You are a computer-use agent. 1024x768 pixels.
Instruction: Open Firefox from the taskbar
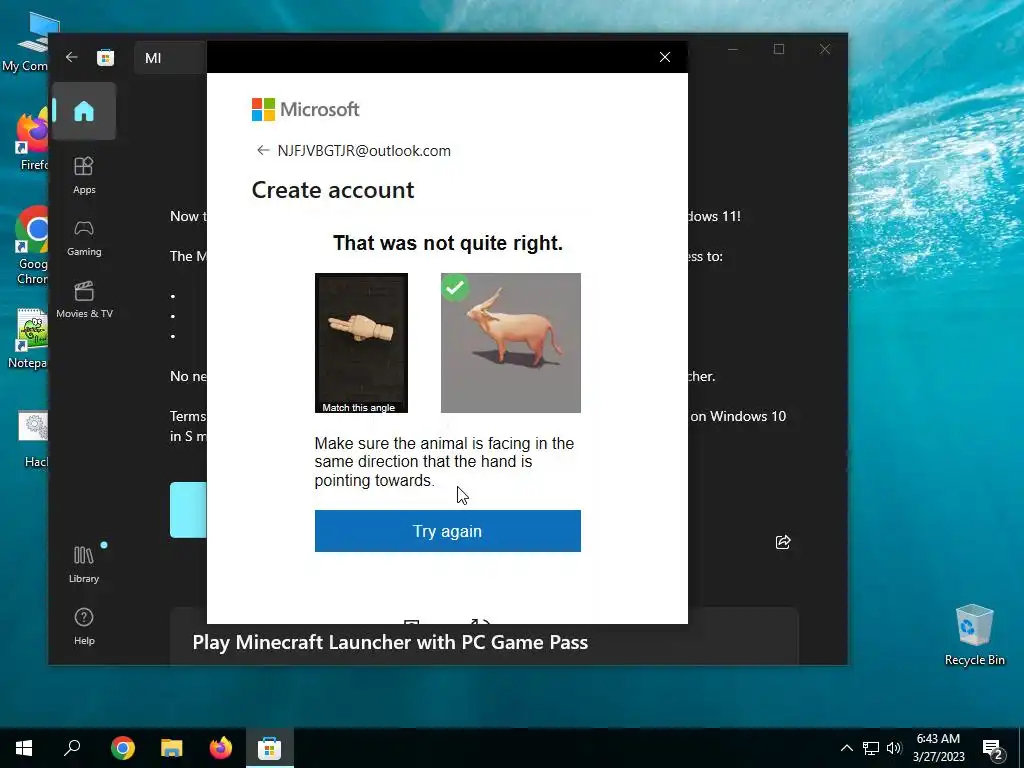pos(221,748)
